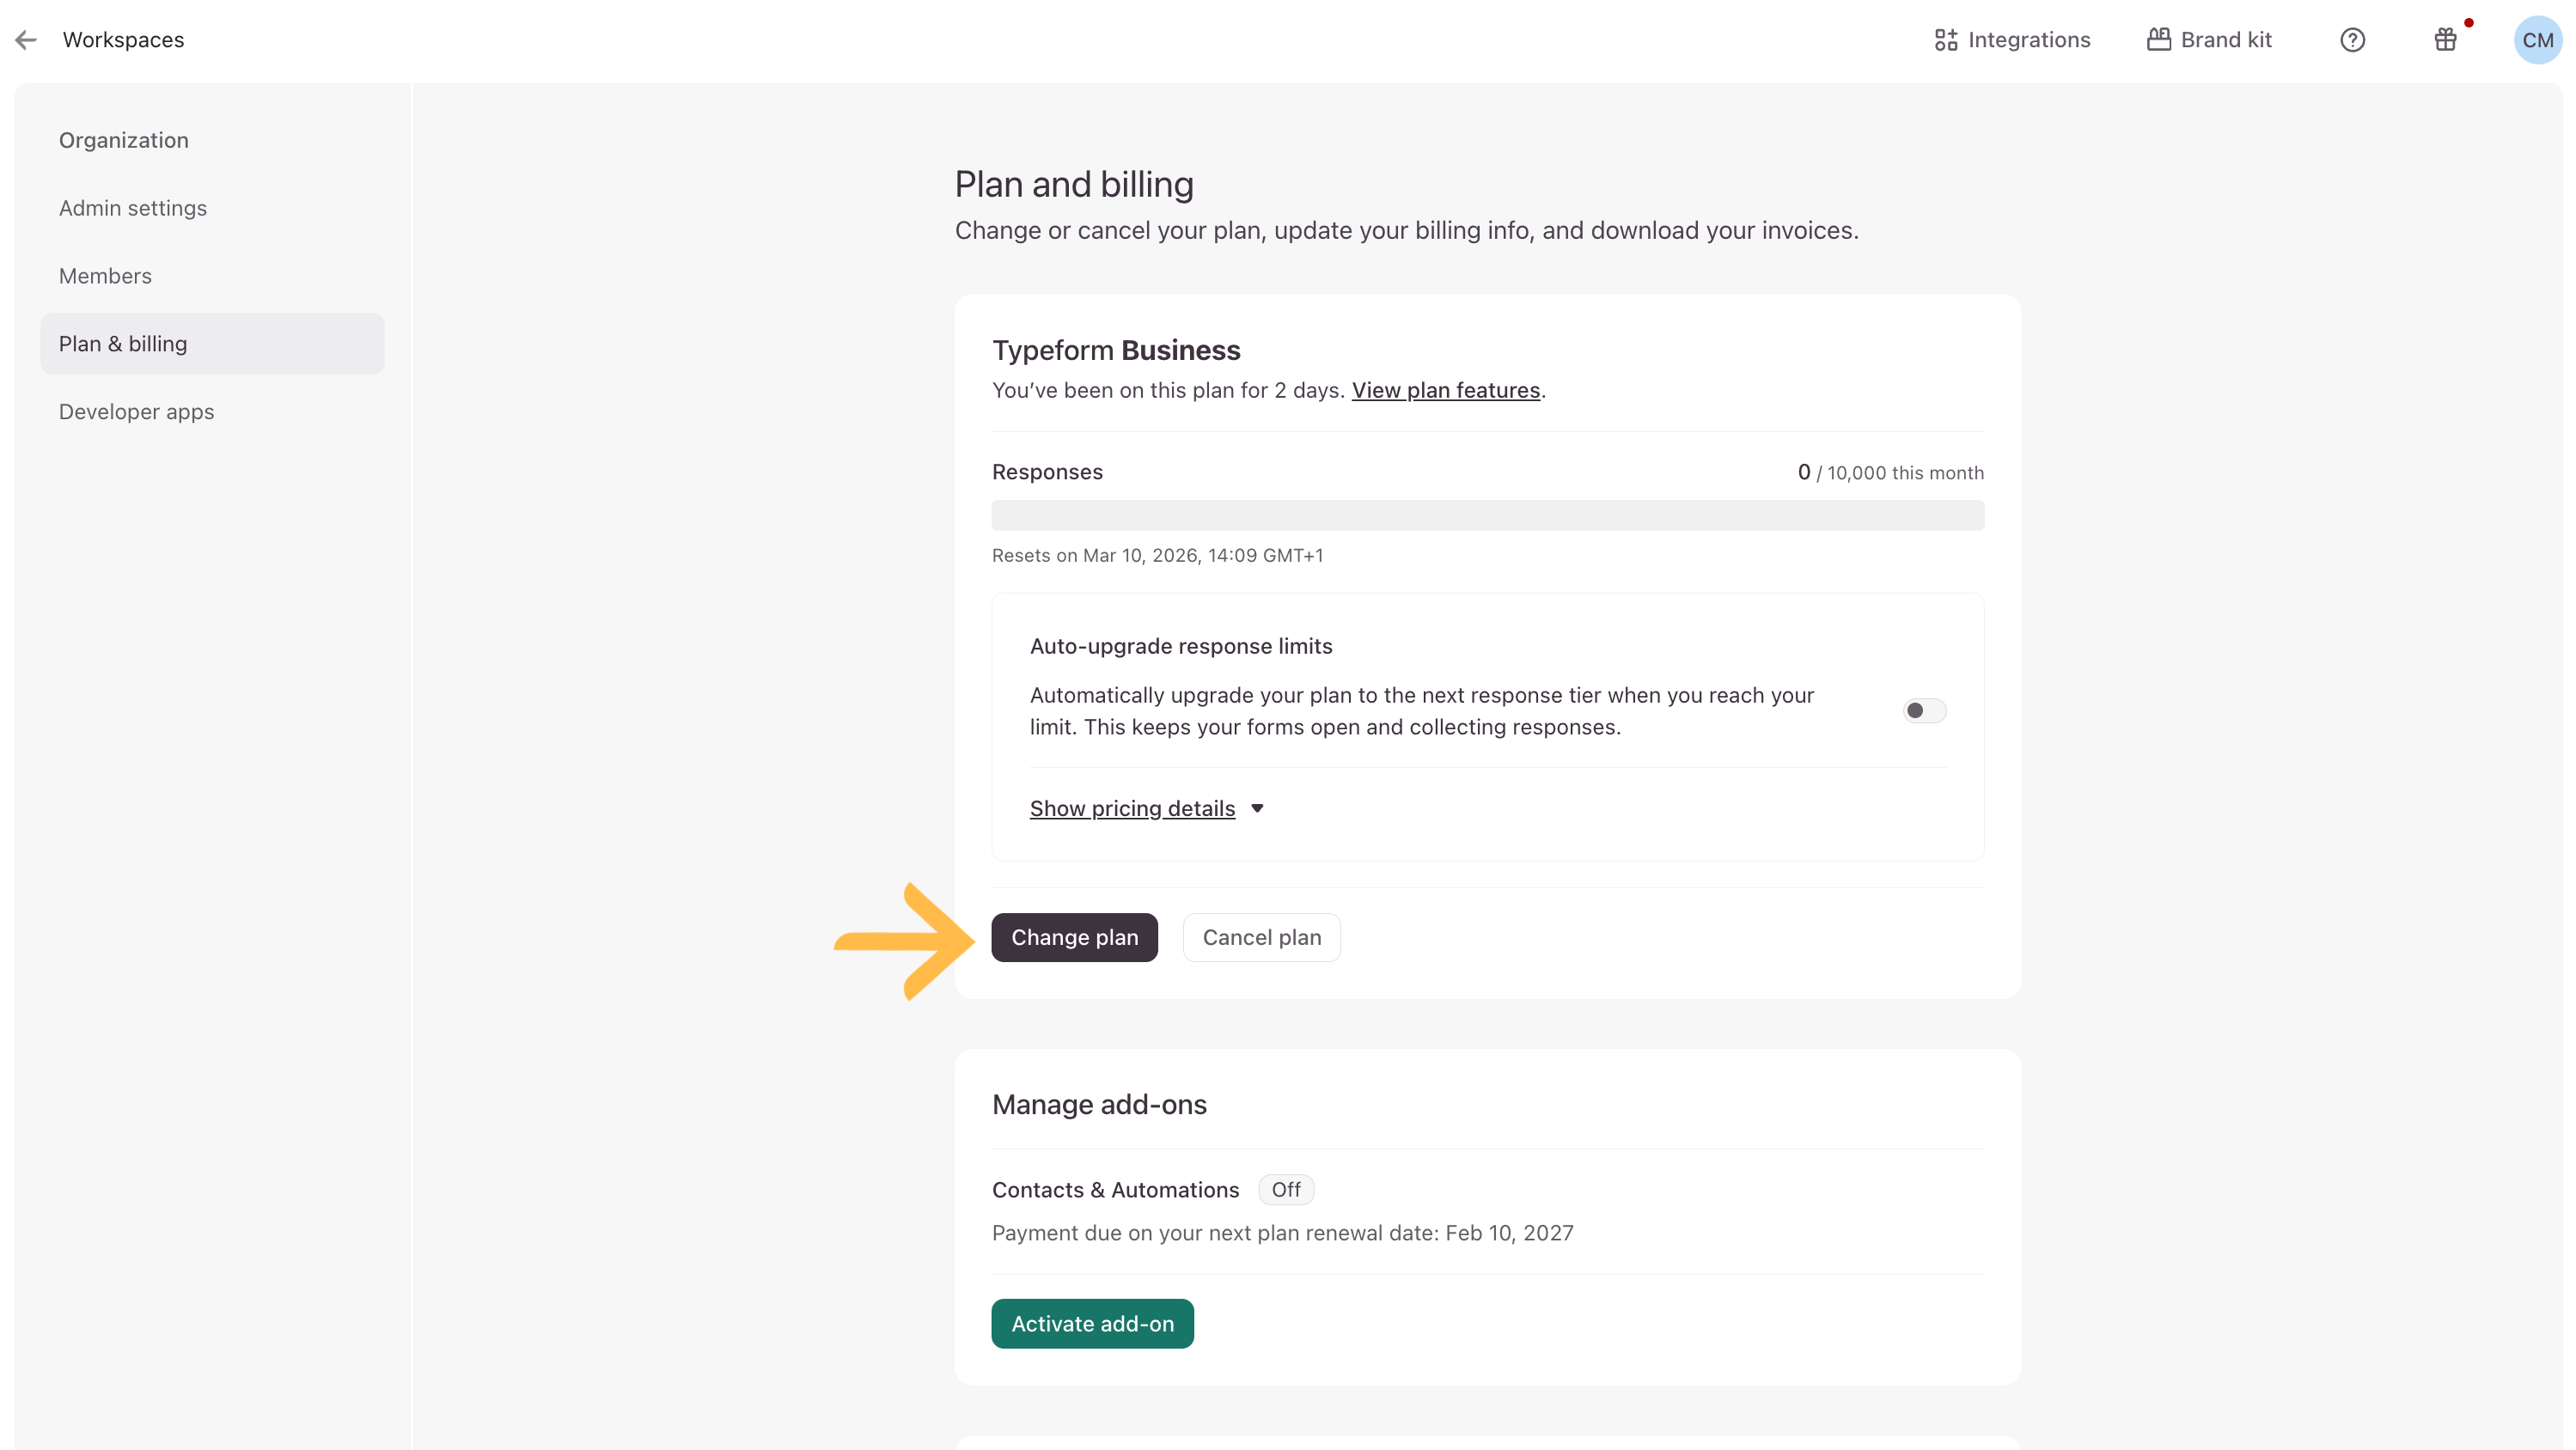Expand Show pricing details
Image resolution: width=2576 pixels, height=1450 pixels.
[1132, 808]
